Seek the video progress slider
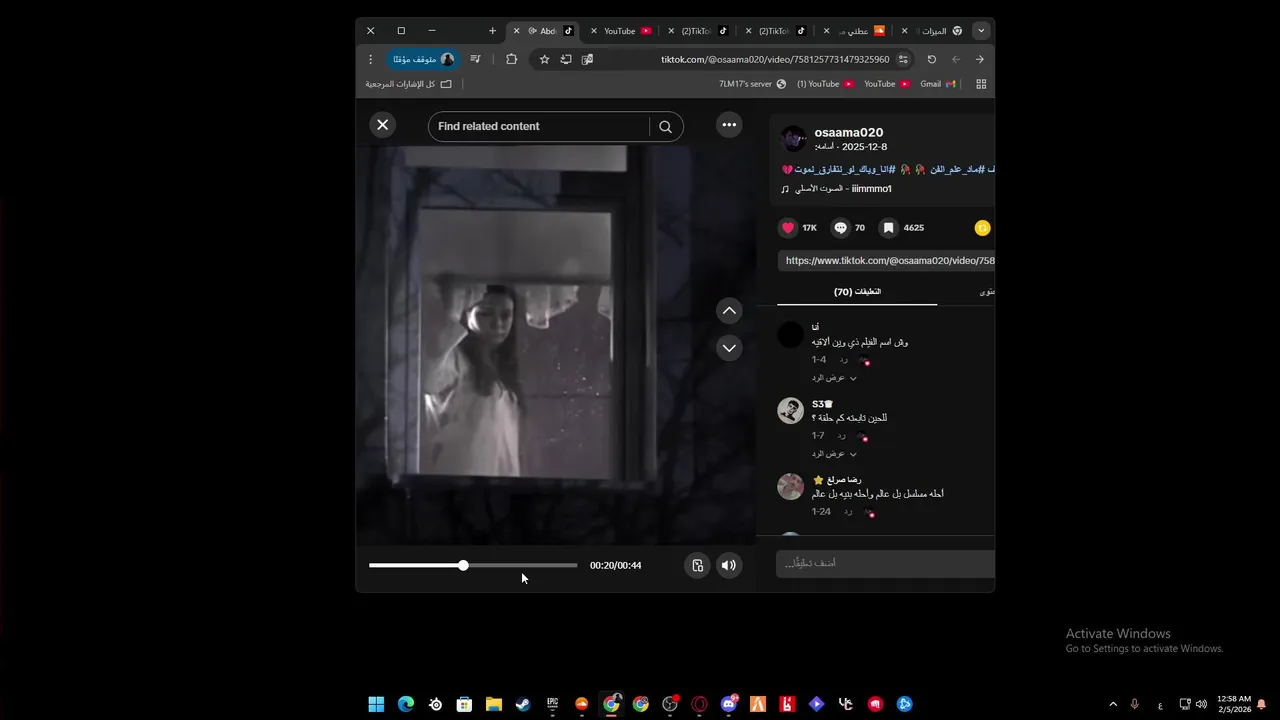The height and width of the screenshot is (720, 1280). point(473,566)
